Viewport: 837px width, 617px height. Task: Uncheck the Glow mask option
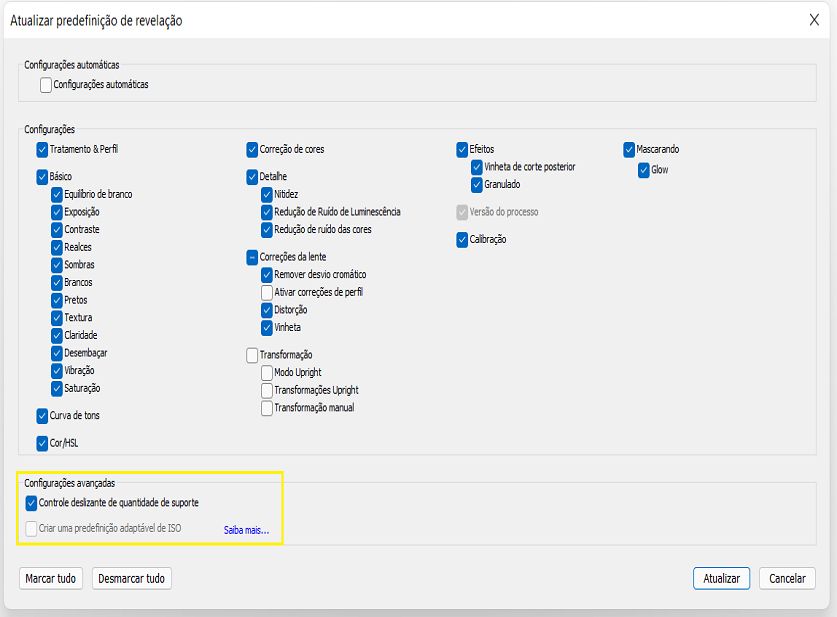point(644,170)
